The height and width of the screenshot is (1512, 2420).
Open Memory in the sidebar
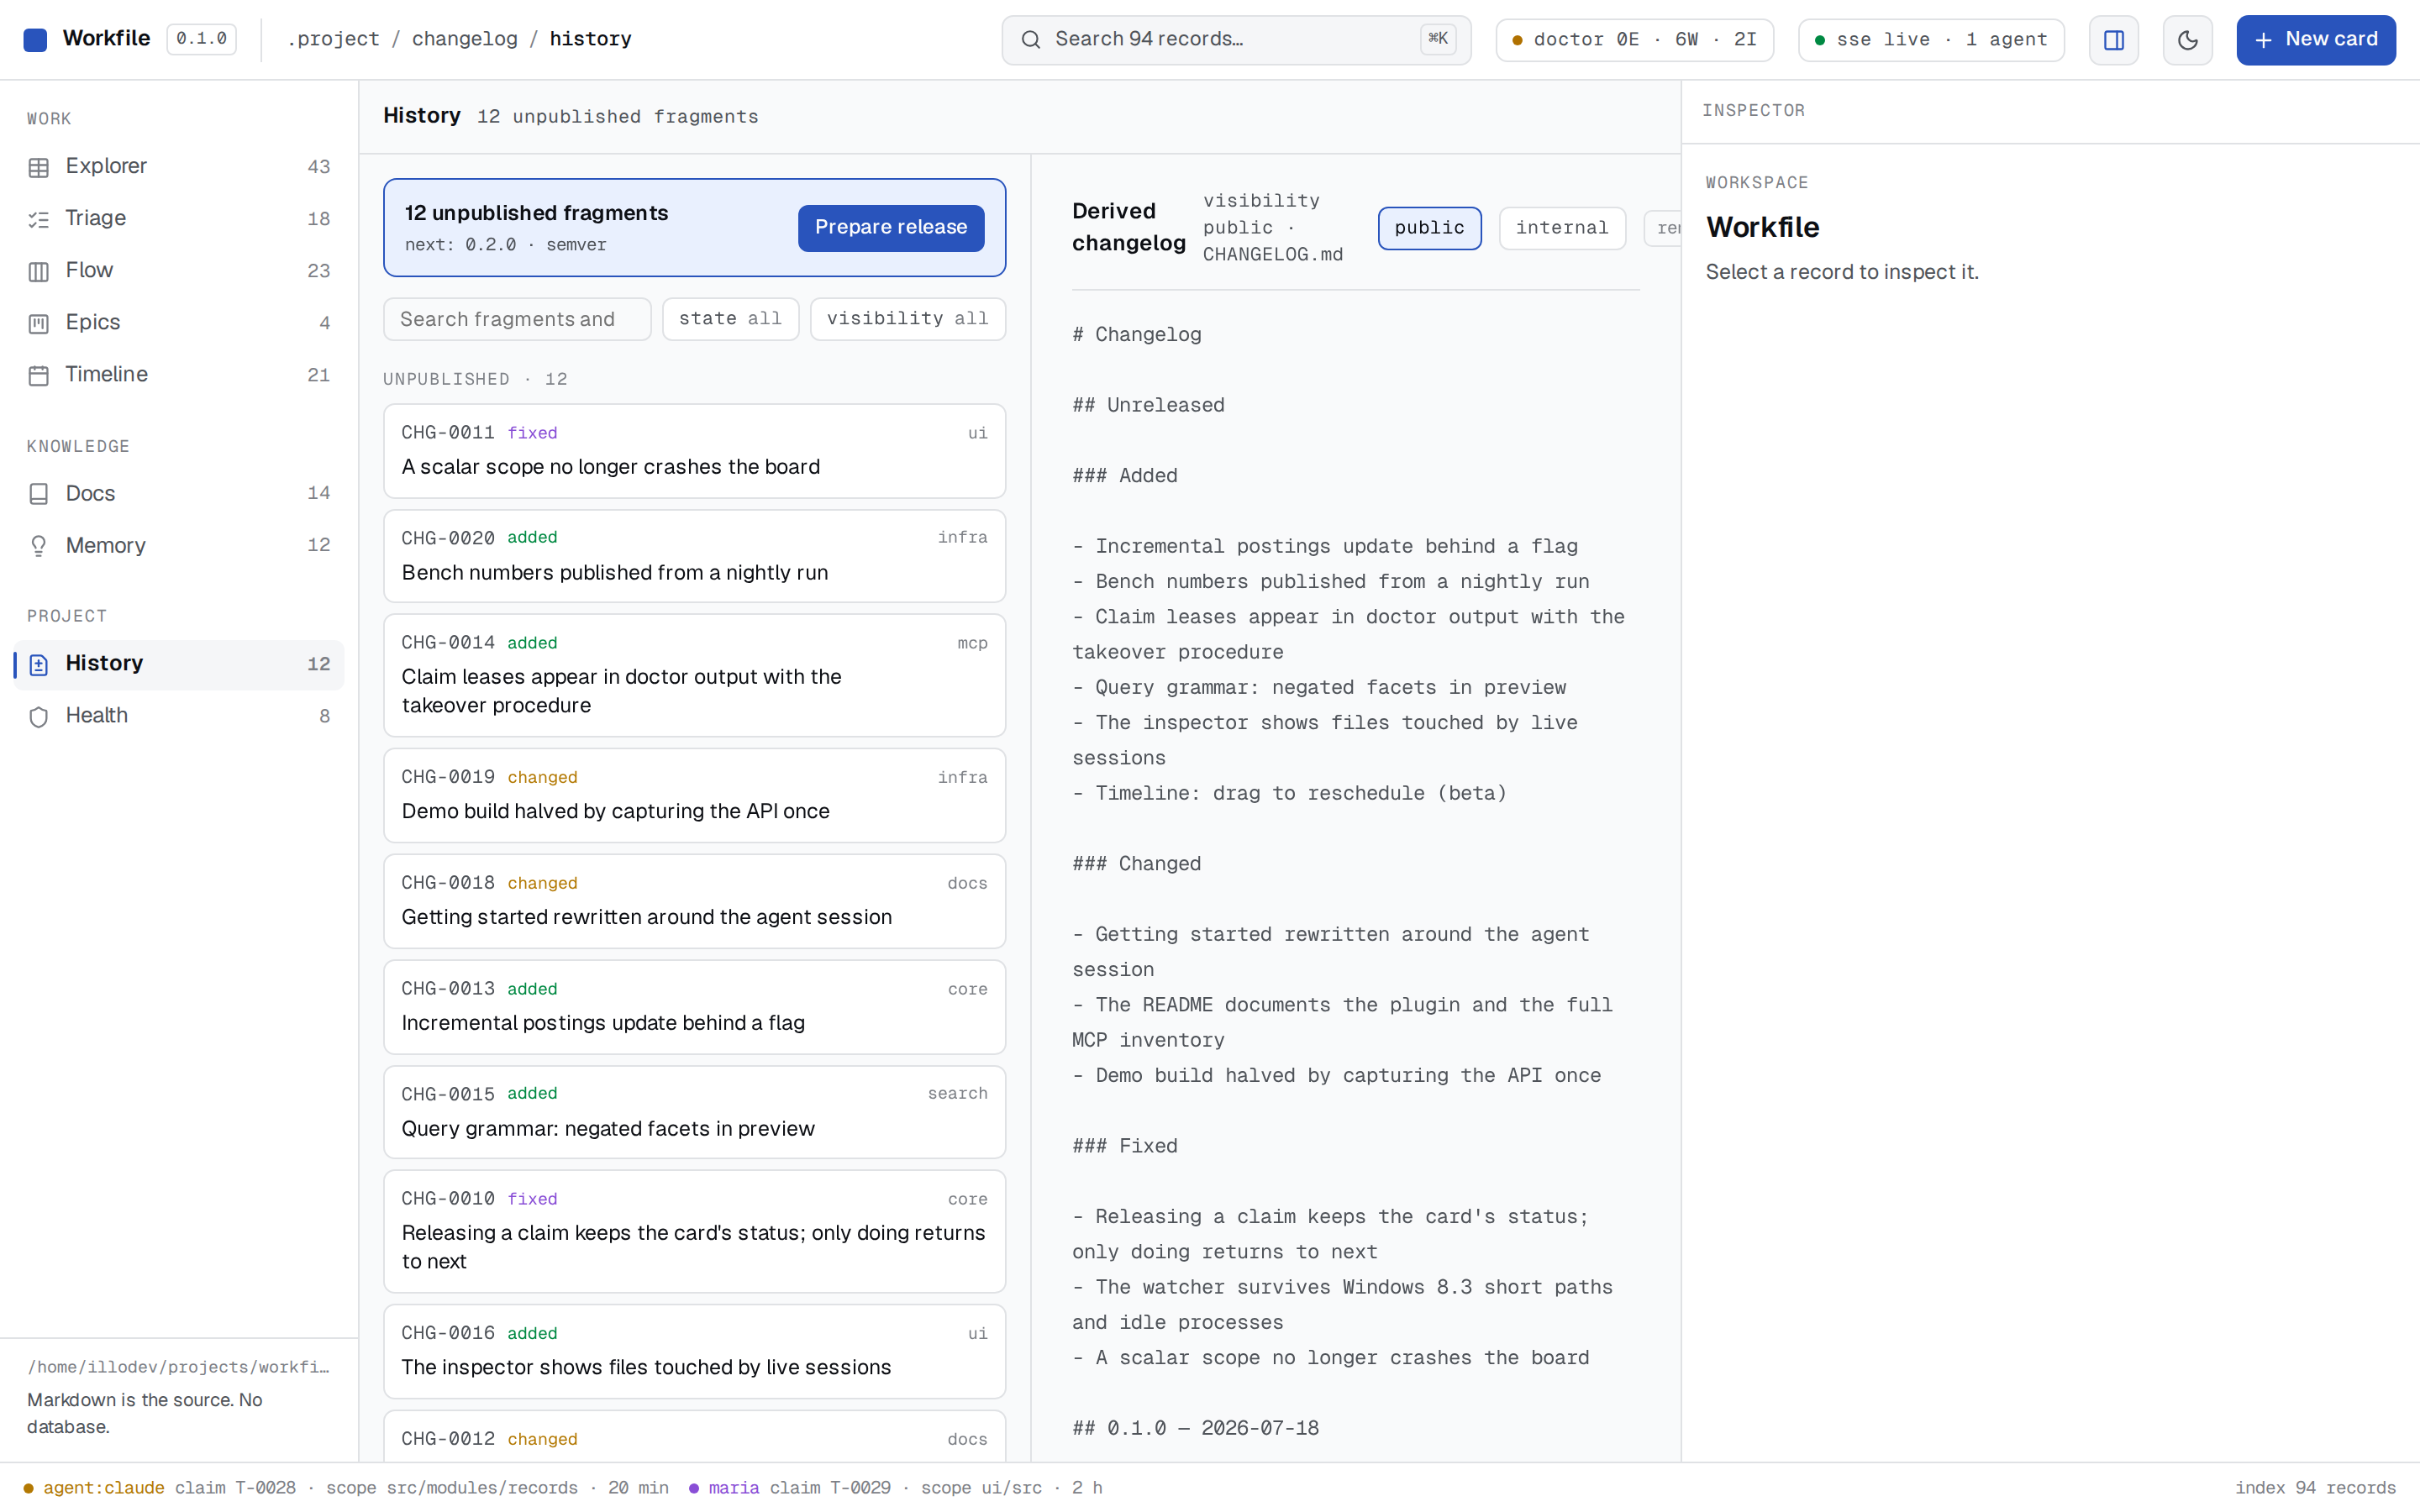click(179, 546)
